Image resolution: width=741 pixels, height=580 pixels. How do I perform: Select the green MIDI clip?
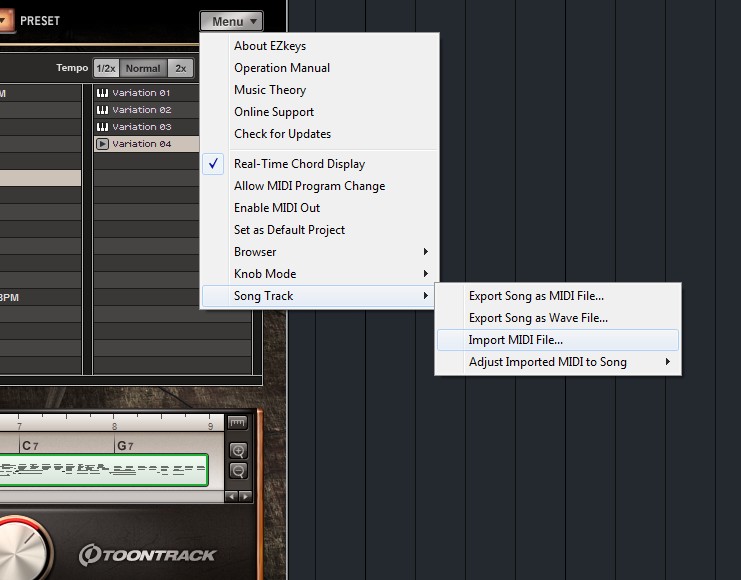(104, 469)
